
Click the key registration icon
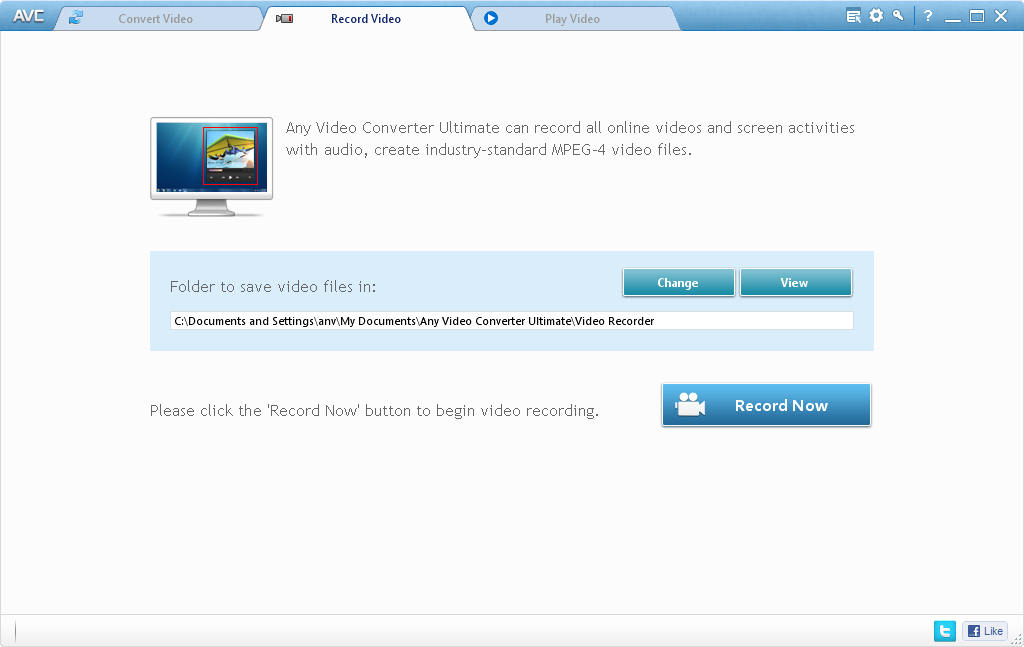pyautogui.click(x=899, y=16)
